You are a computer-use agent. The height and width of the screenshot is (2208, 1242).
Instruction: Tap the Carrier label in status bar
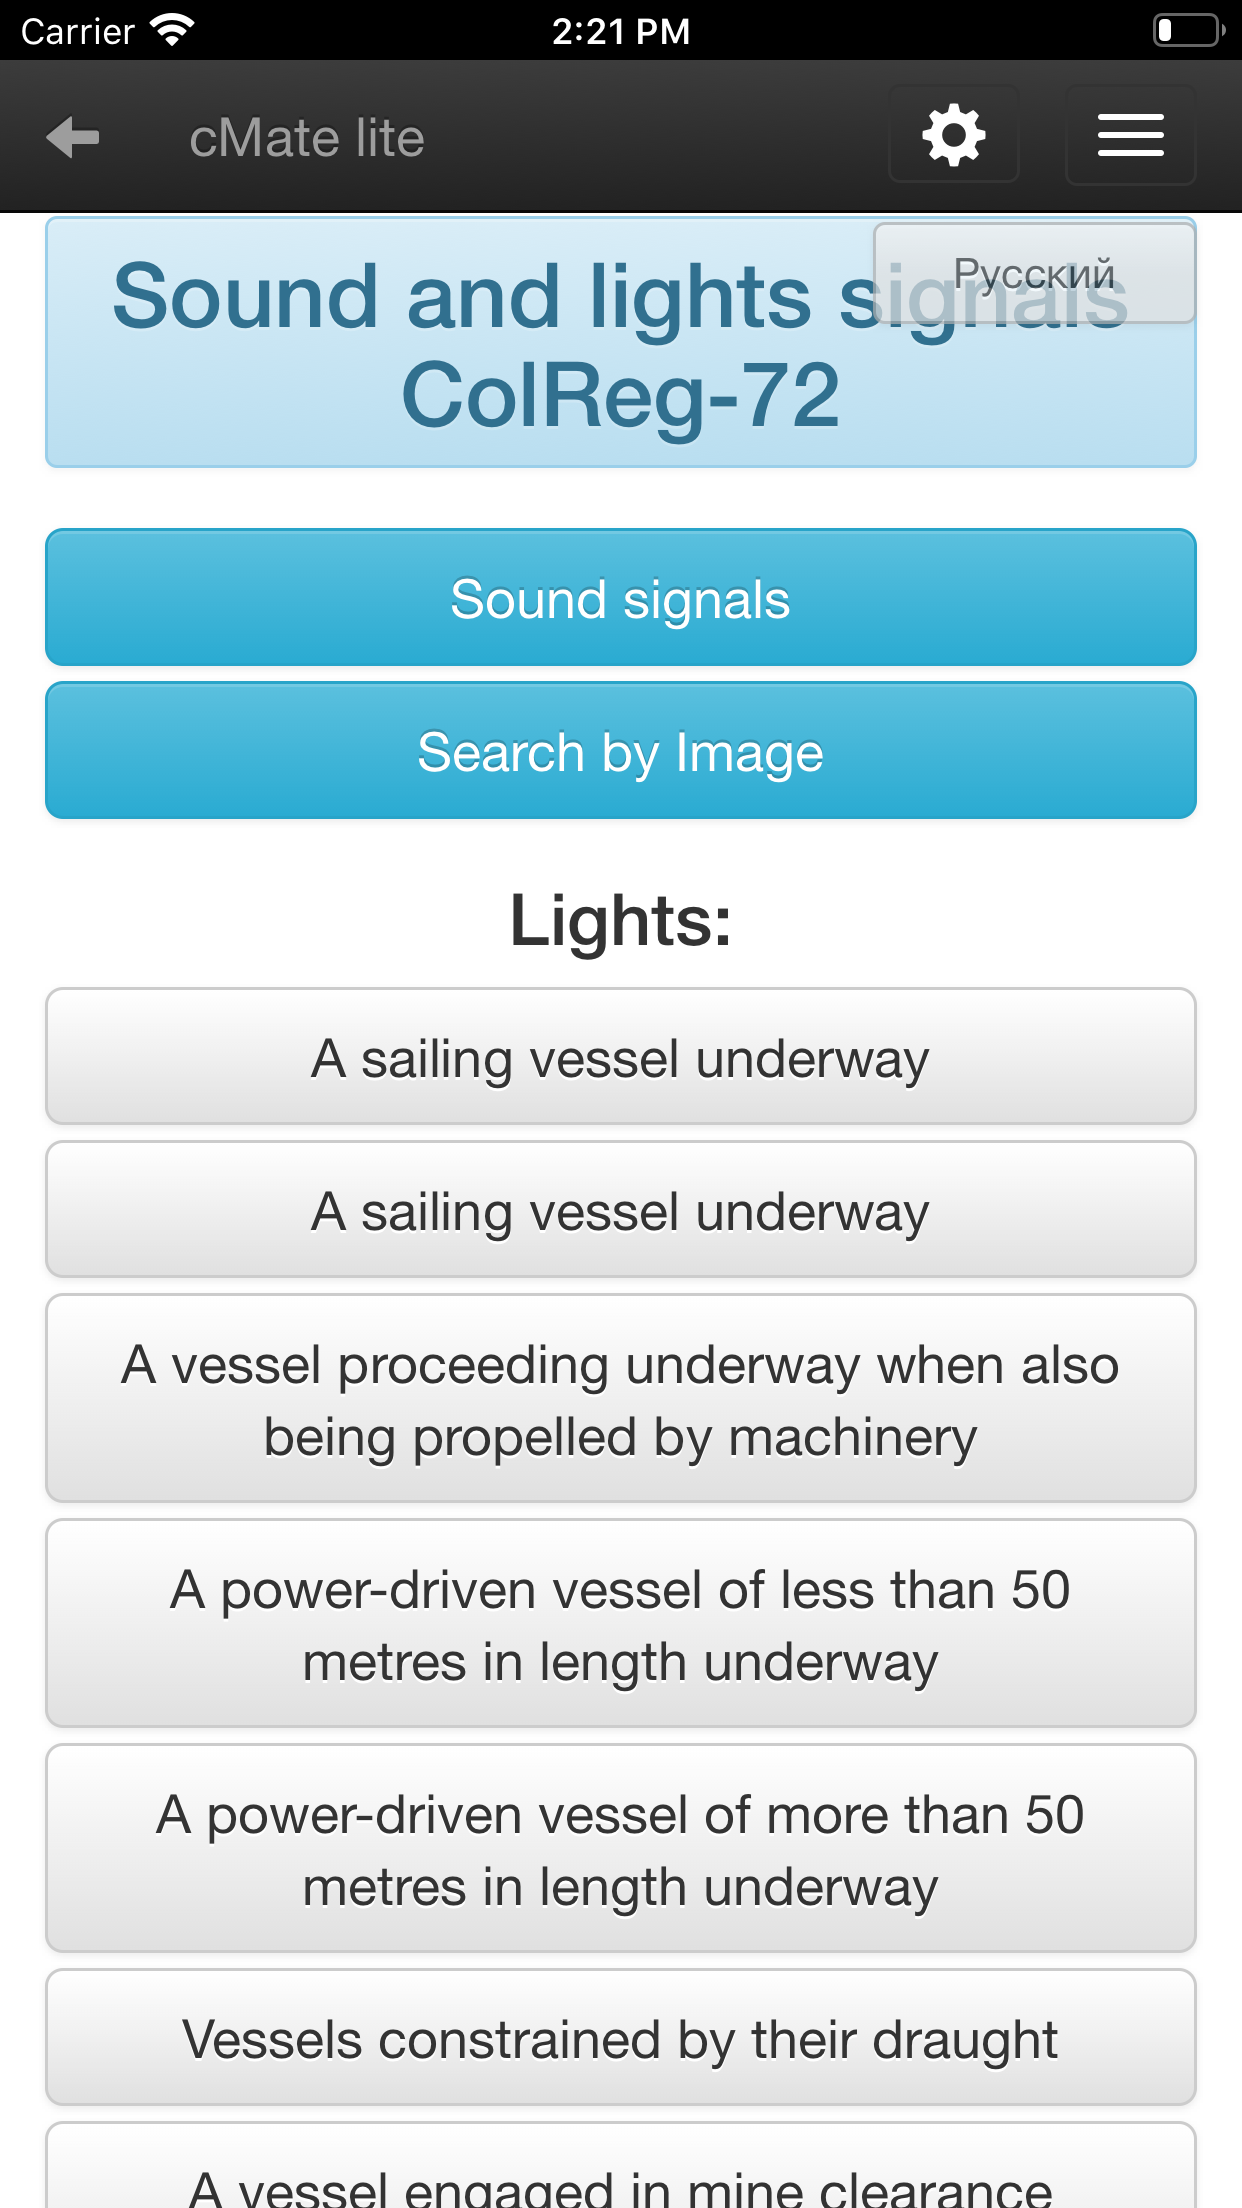click(78, 32)
